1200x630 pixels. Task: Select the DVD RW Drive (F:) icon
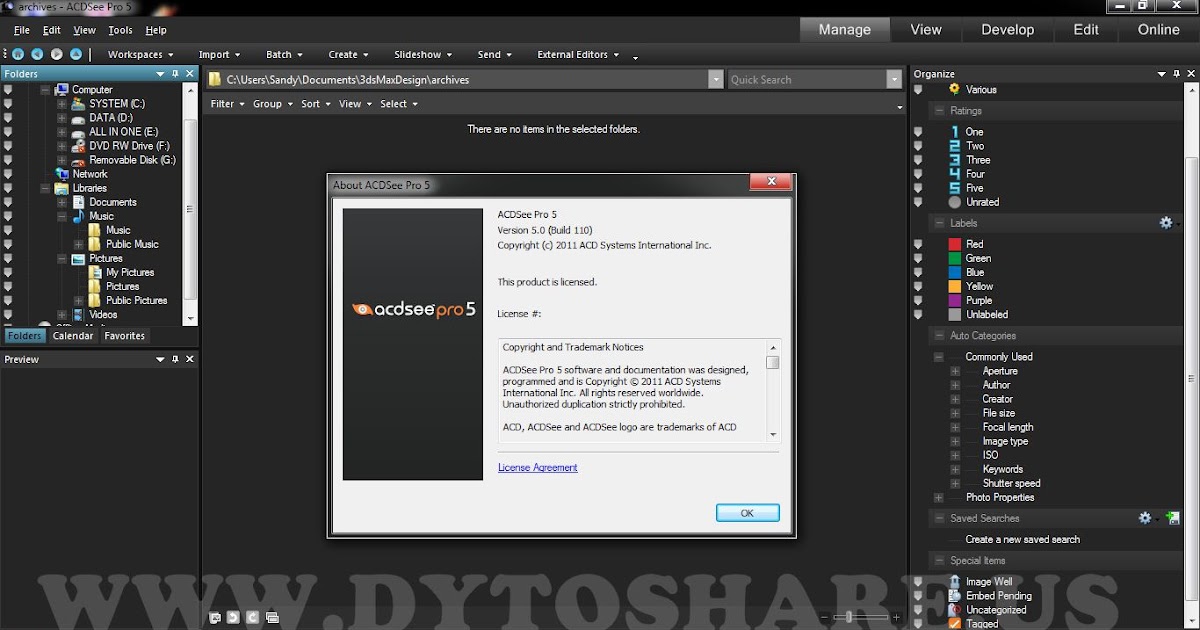click(x=78, y=146)
